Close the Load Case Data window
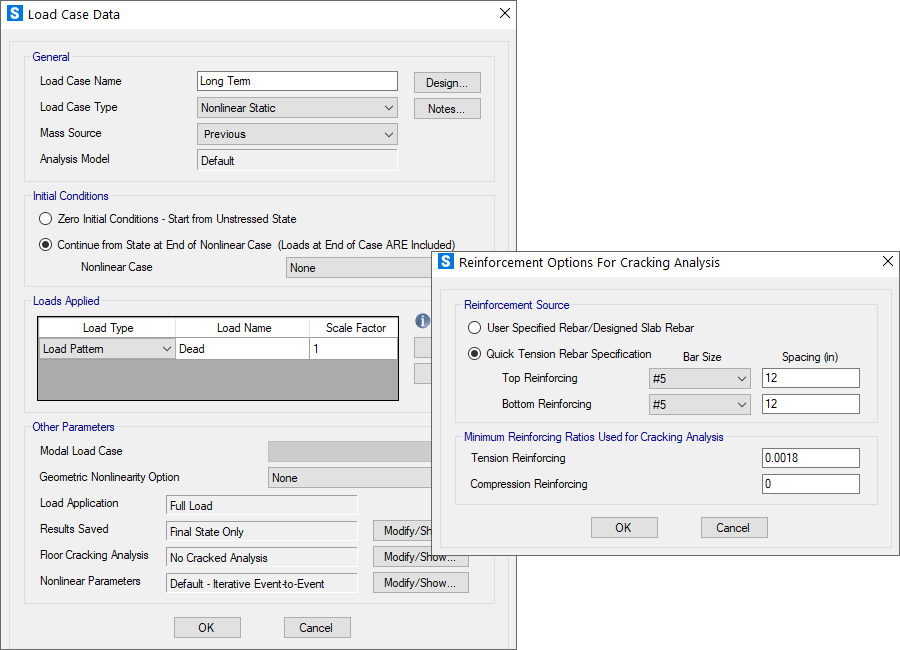The height and width of the screenshot is (650, 900). point(504,14)
